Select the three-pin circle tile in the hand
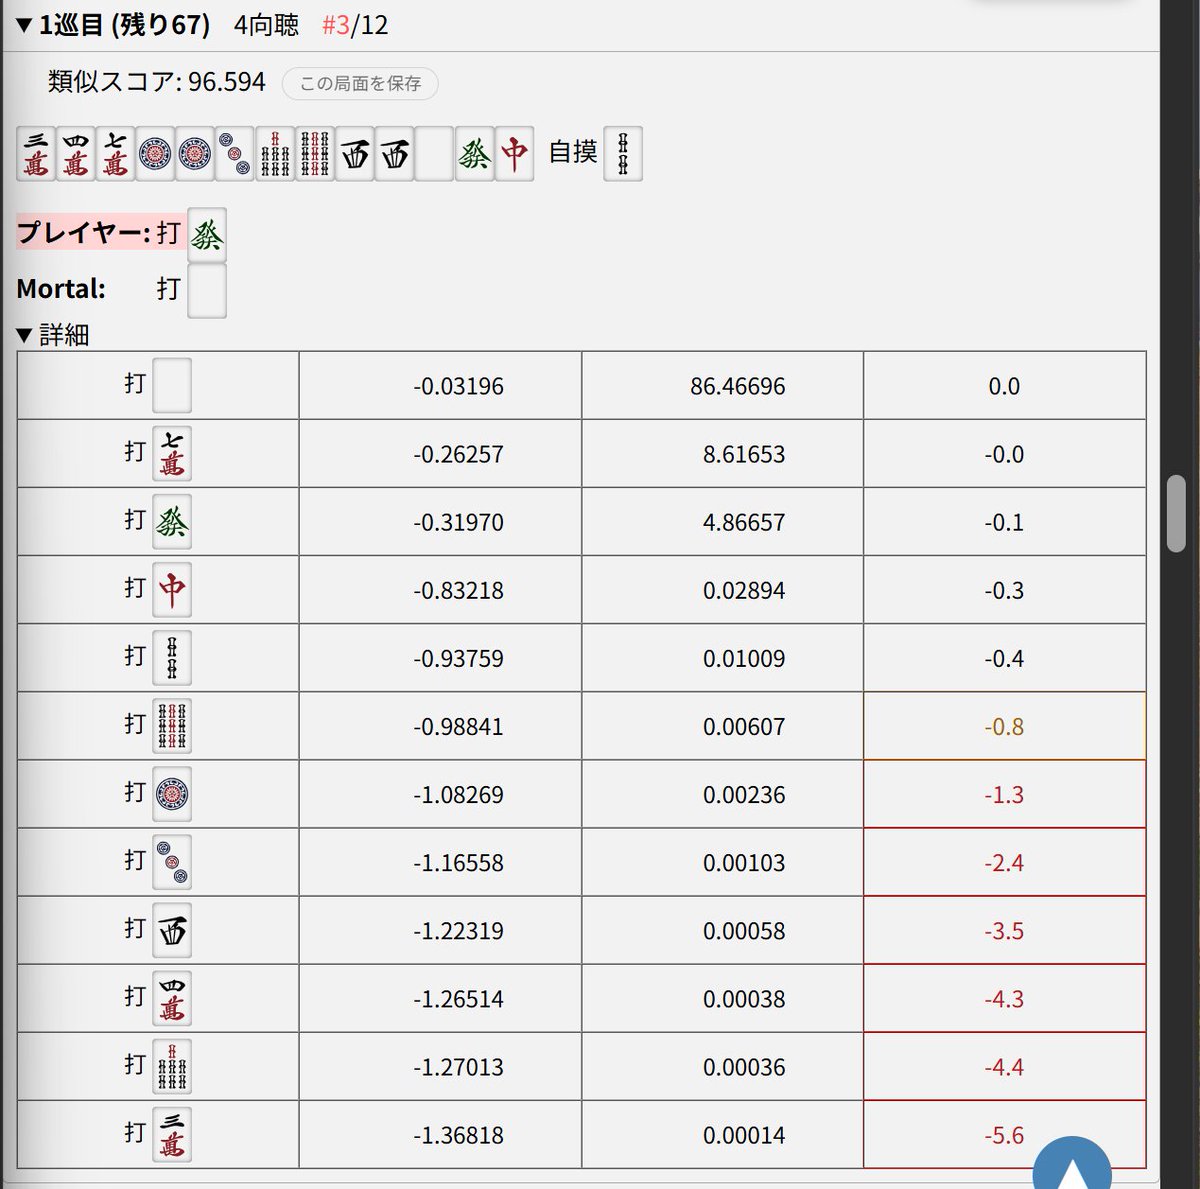The height and width of the screenshot is (1189, 1200). click(x=235, y=154)
